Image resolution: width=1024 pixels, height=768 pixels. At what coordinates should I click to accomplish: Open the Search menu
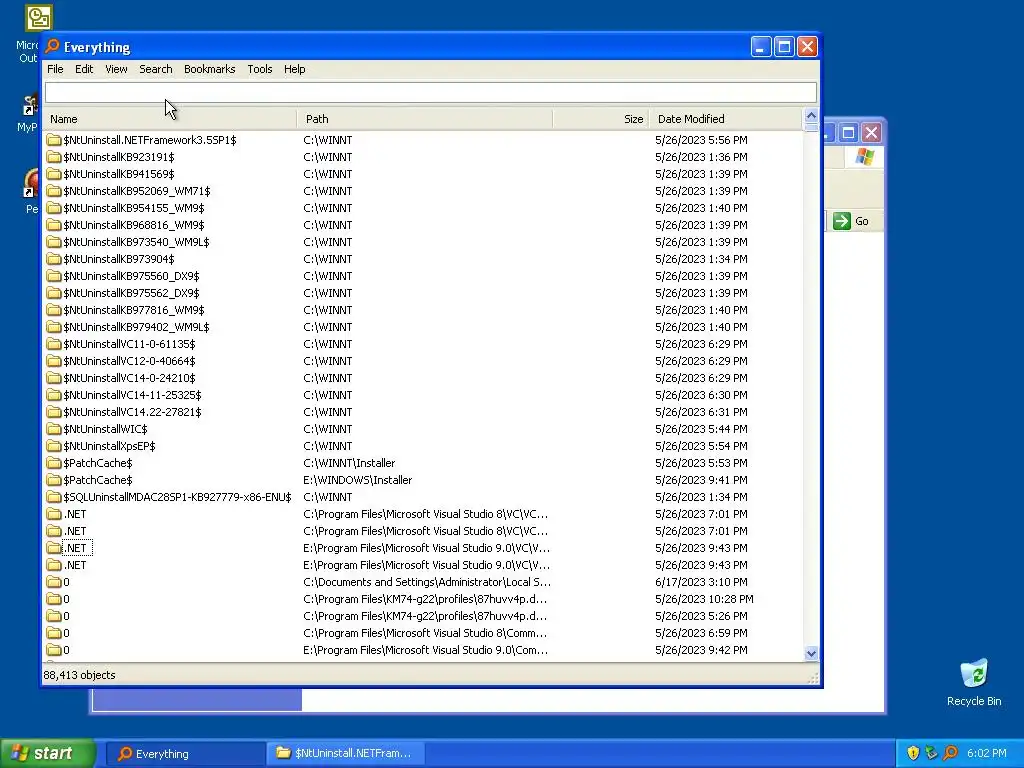pos(155,69)
